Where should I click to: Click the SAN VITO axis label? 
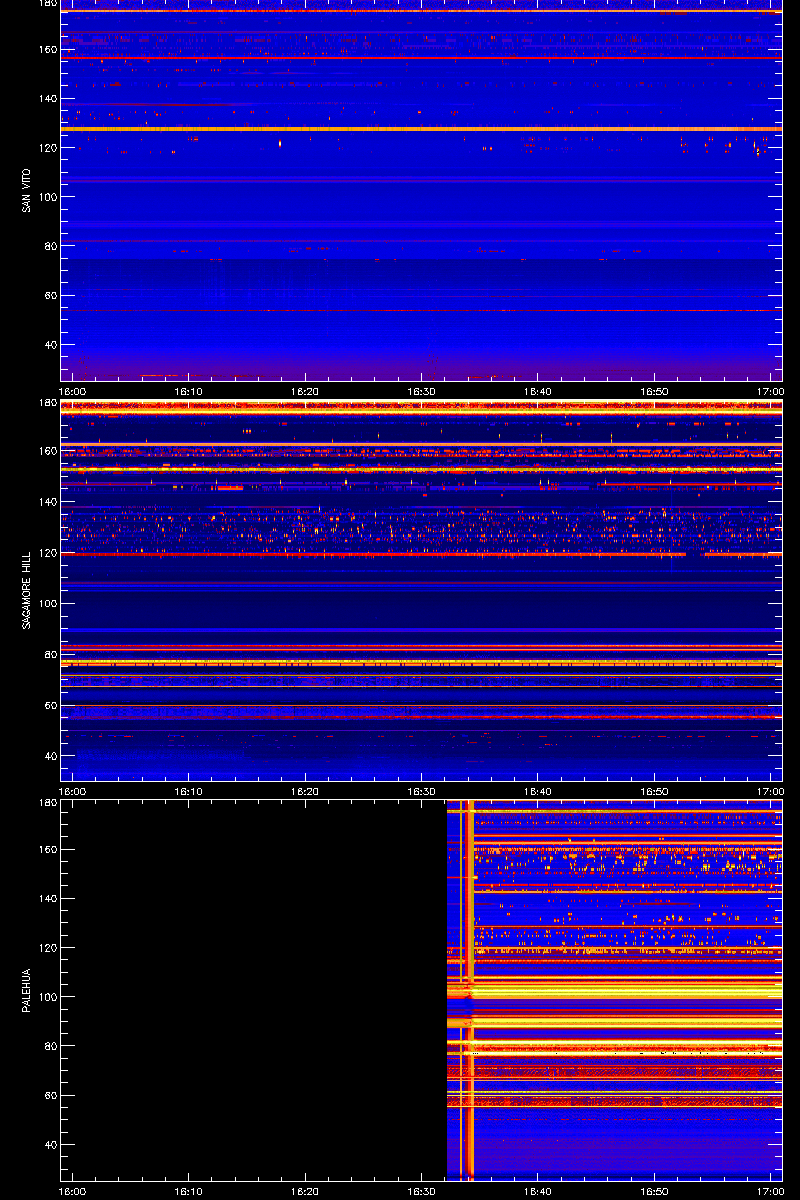click(x=26, y=190)
